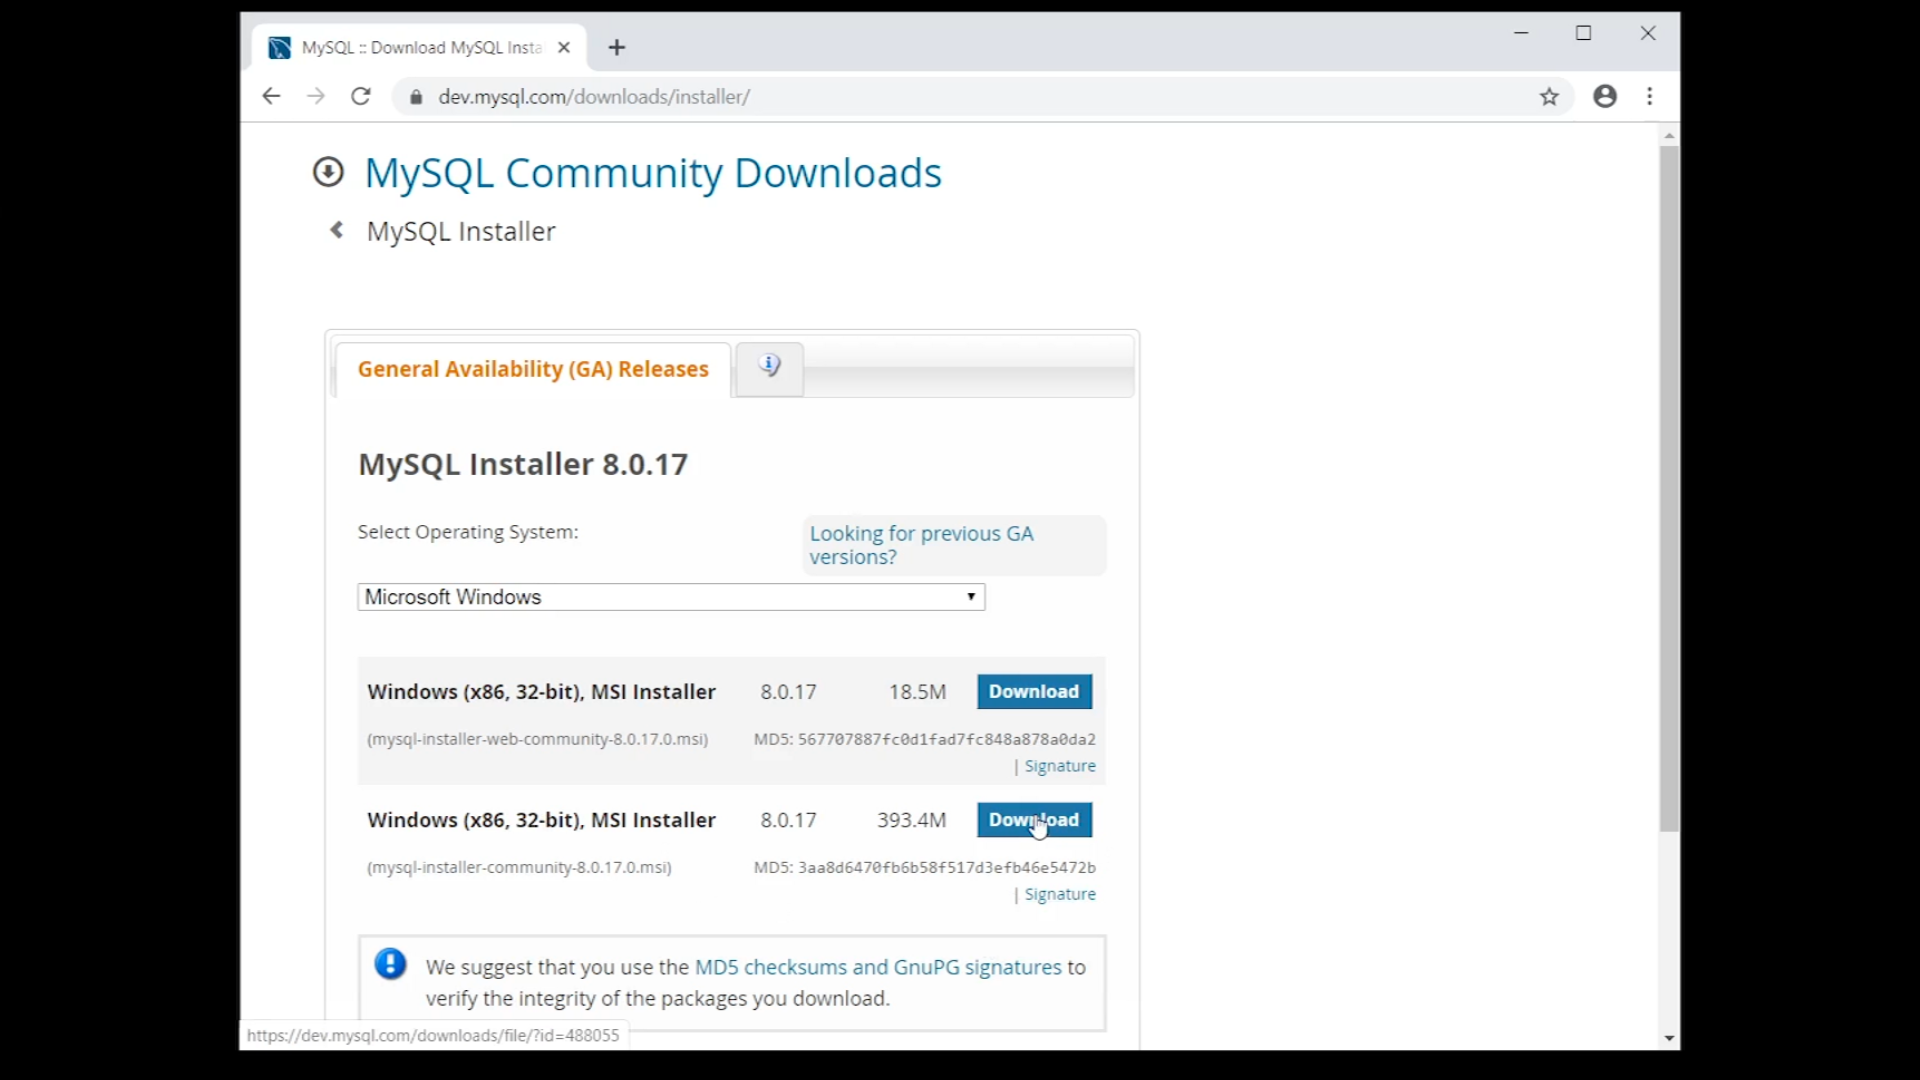Click the browser forward arrow
This screenshot has height=1080, width=1920.
(316, 97)
